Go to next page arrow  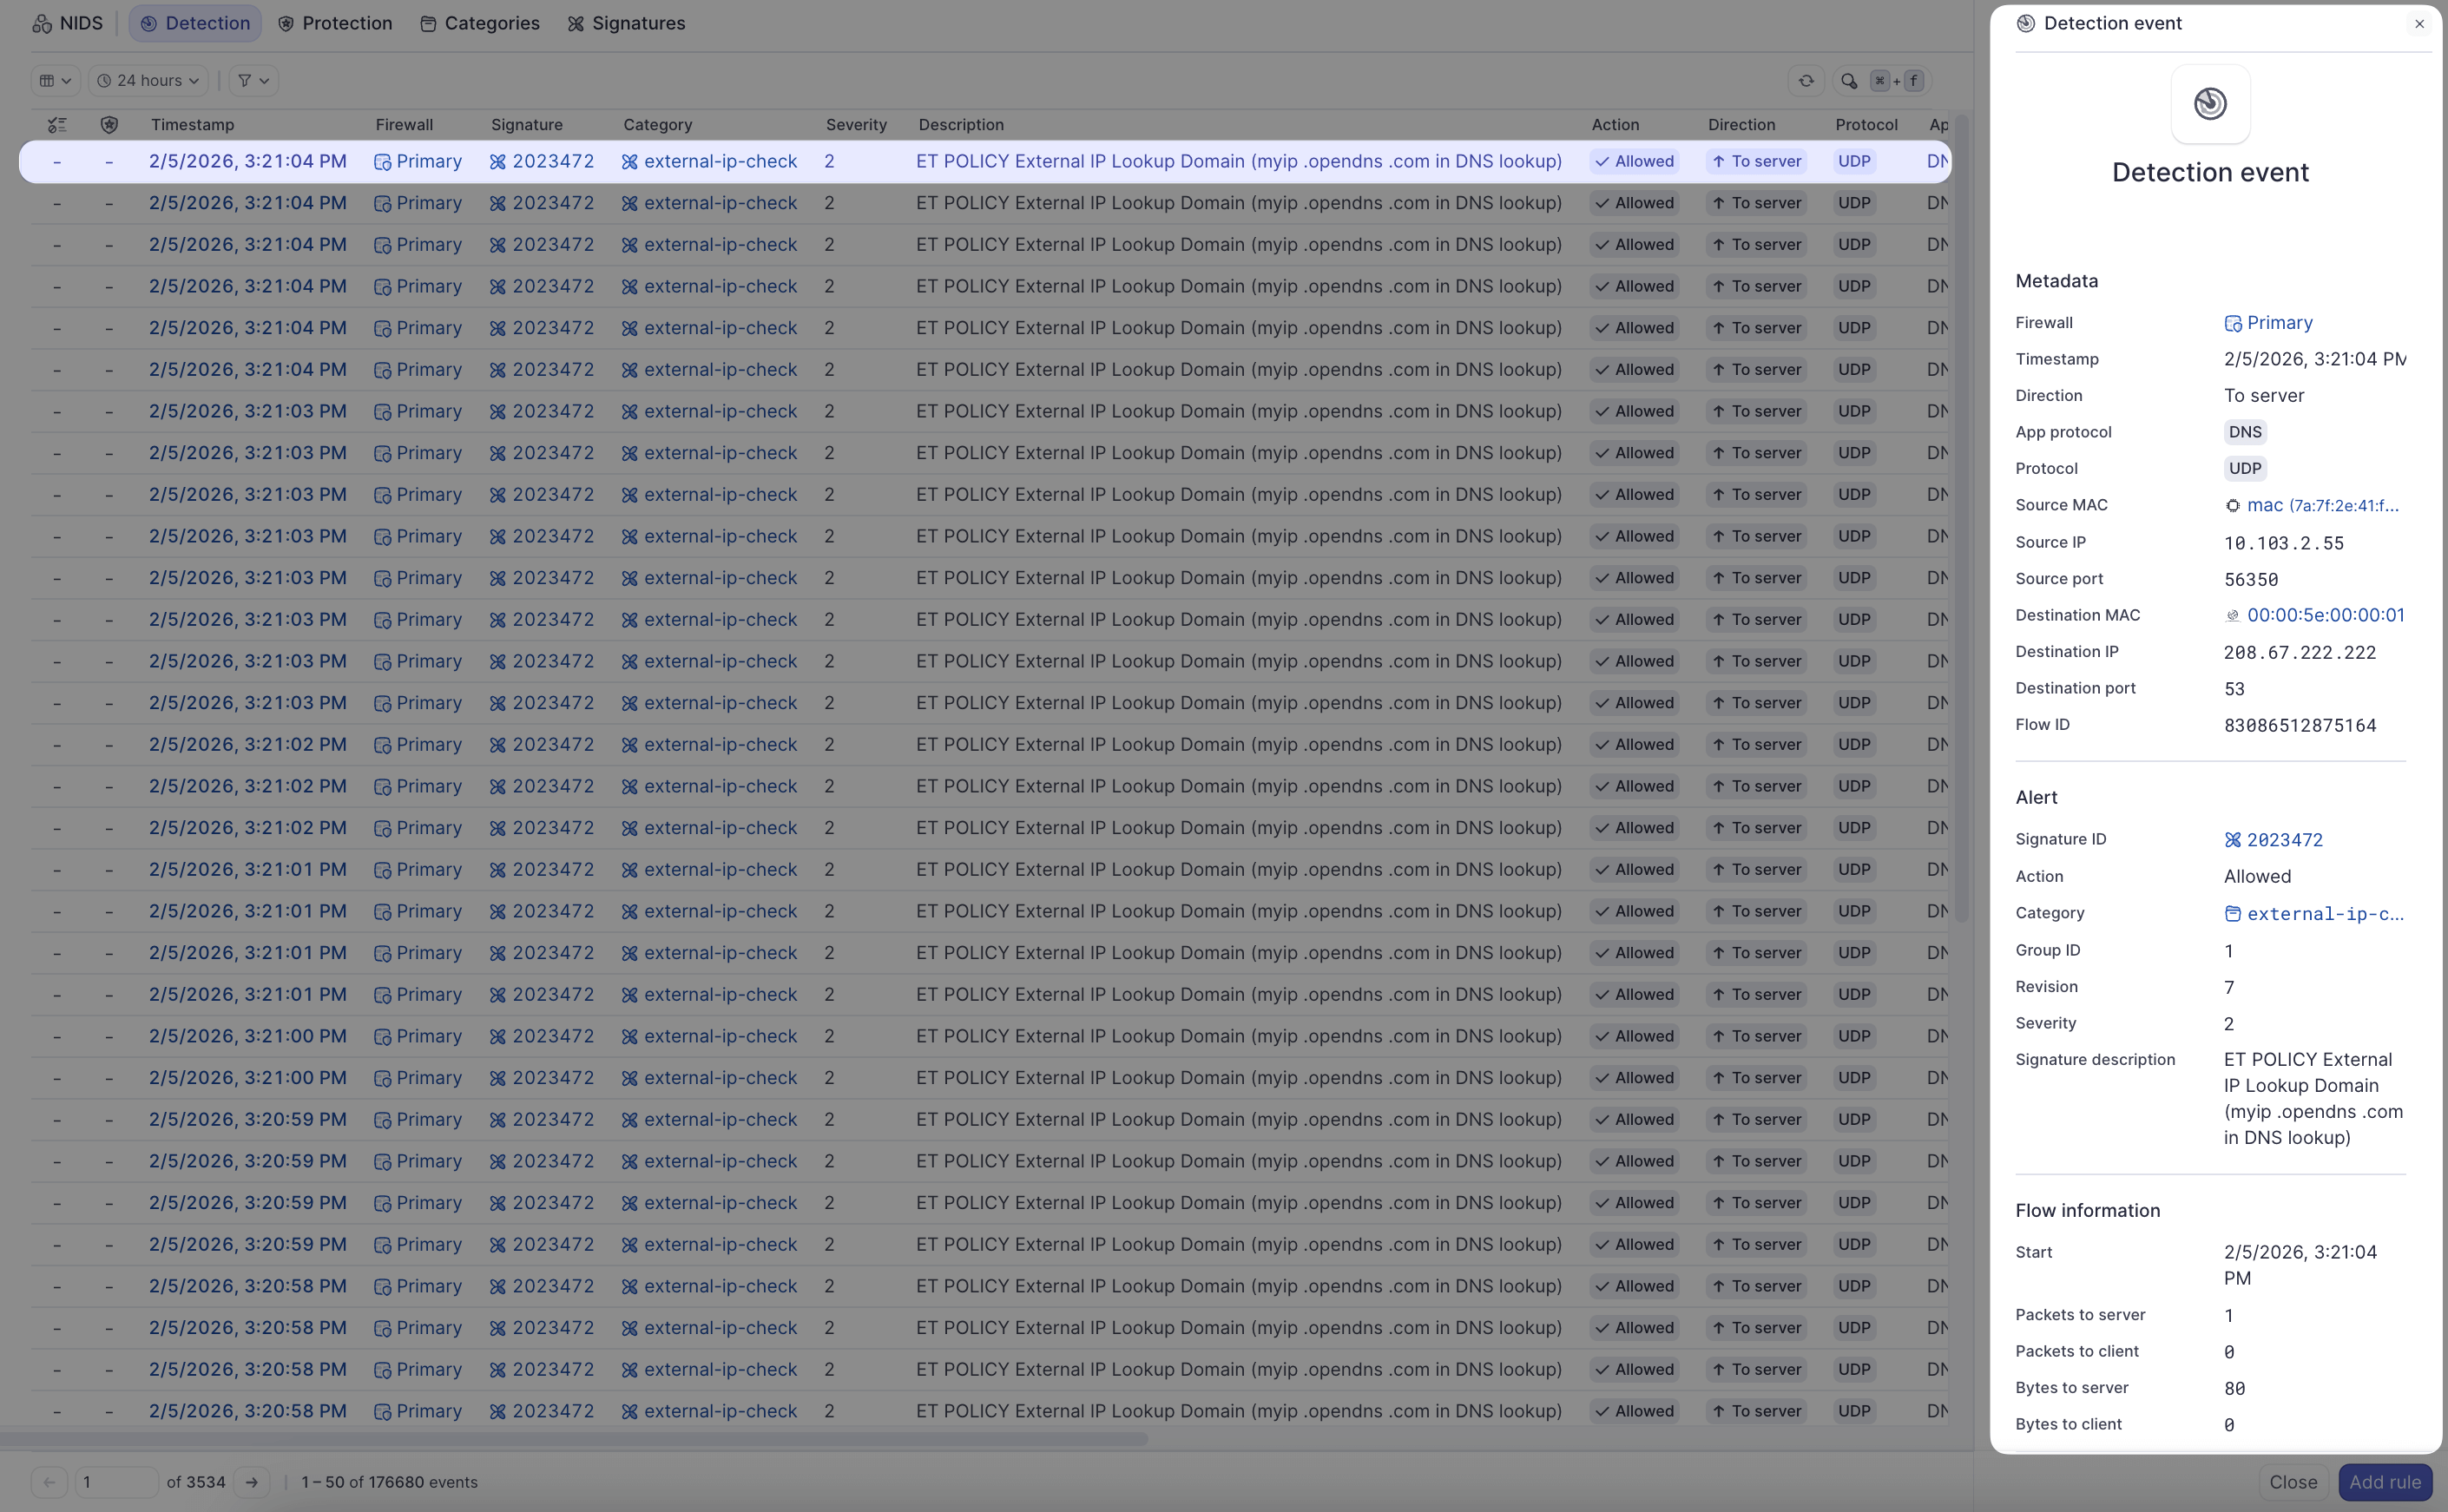click(252, 1482)
